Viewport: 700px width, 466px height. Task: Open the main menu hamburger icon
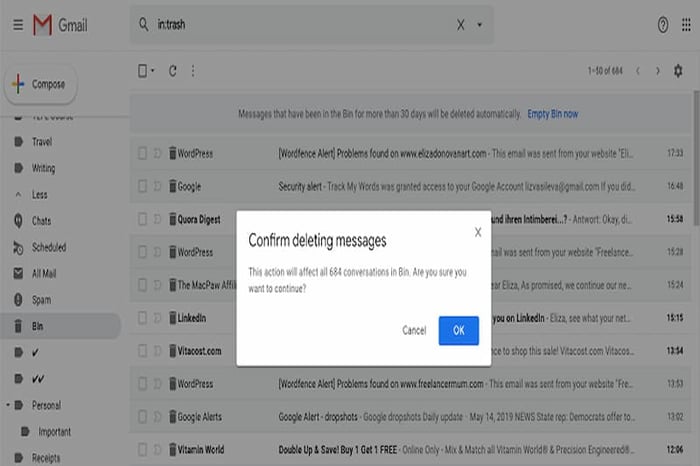coord(18,25)
